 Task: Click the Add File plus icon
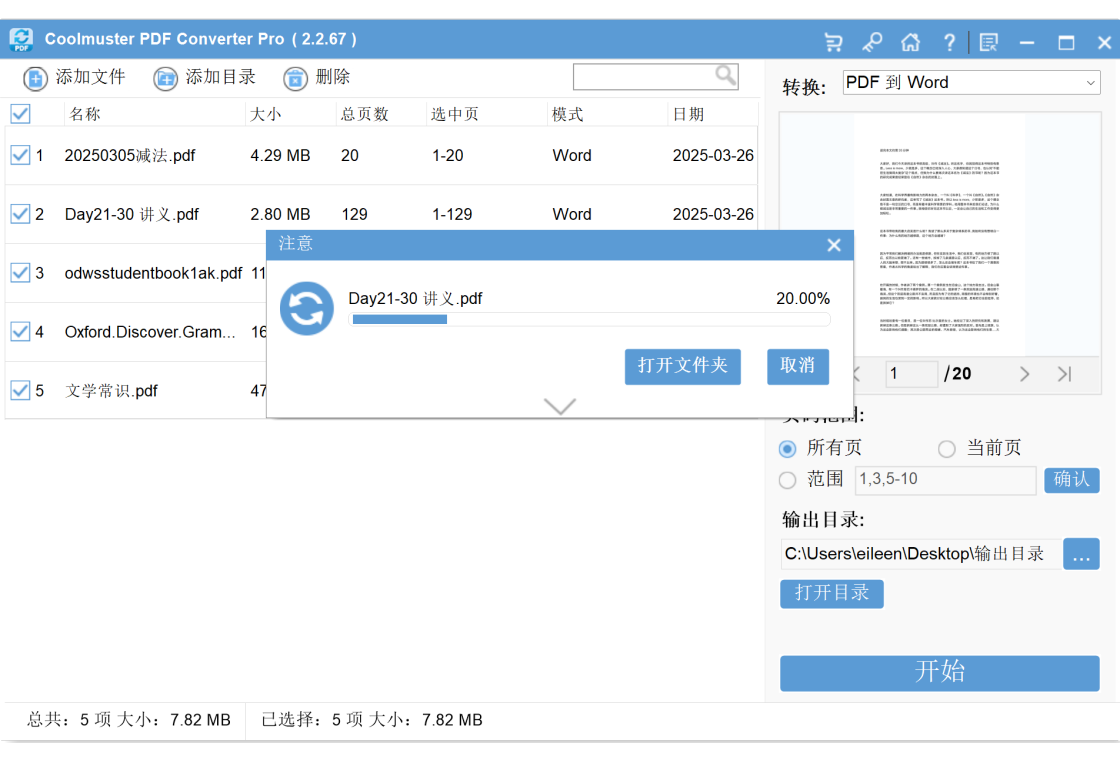34,77
